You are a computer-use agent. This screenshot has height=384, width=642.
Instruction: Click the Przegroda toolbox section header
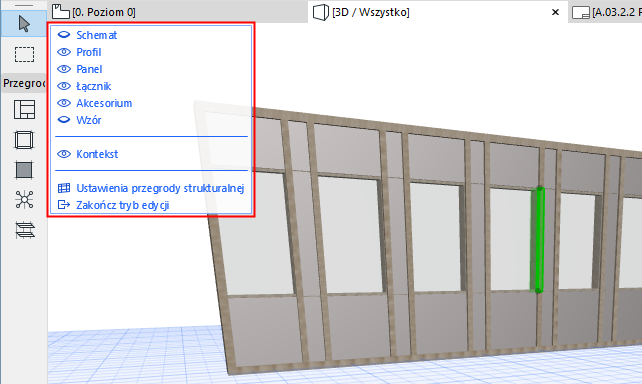click(x=24, y=83)
